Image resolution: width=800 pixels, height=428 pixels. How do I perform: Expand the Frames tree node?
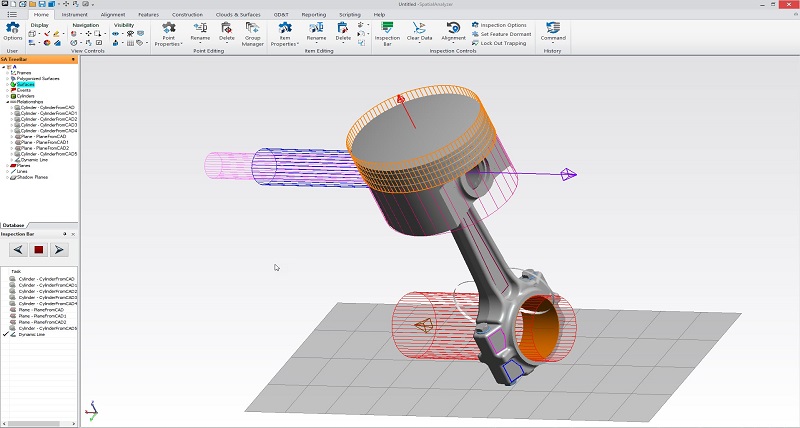[7, 73]
